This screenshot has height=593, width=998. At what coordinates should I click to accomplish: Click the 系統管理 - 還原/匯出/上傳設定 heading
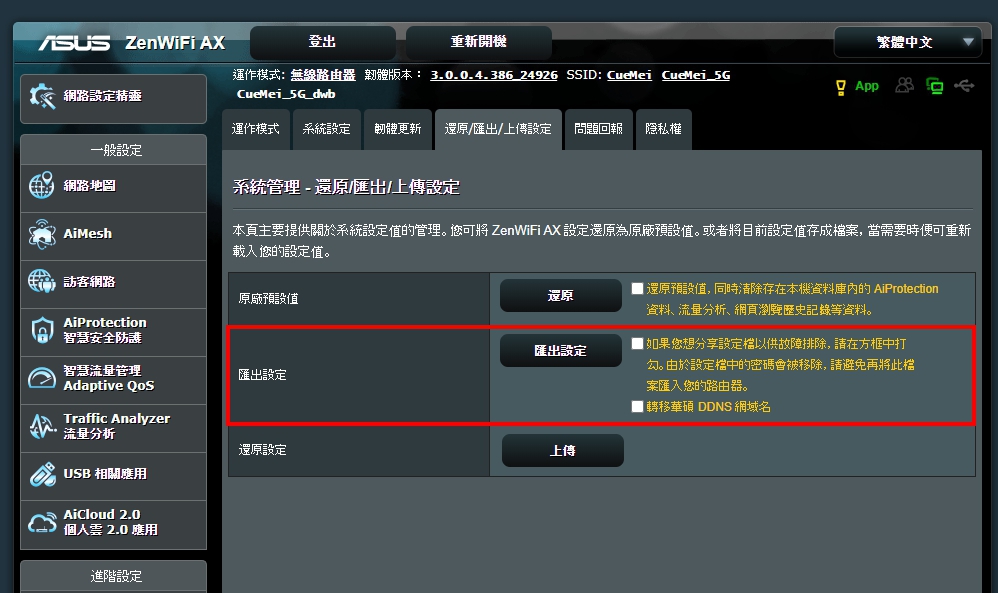coord(346,187)
